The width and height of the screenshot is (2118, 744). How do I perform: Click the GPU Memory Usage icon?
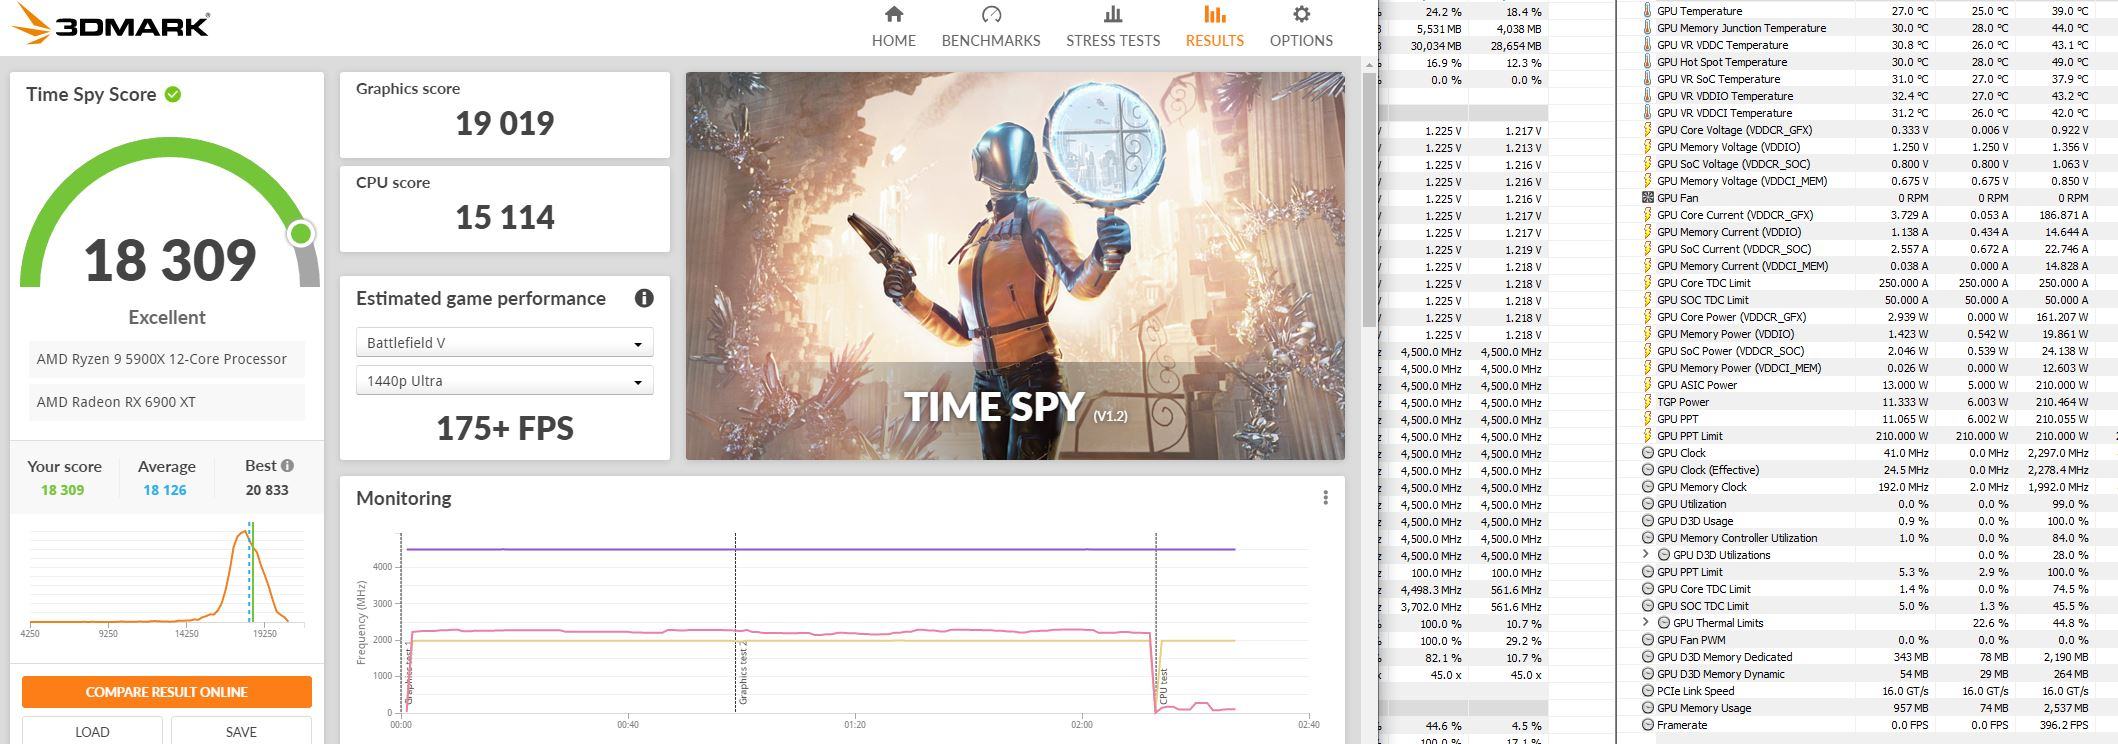1647,708
